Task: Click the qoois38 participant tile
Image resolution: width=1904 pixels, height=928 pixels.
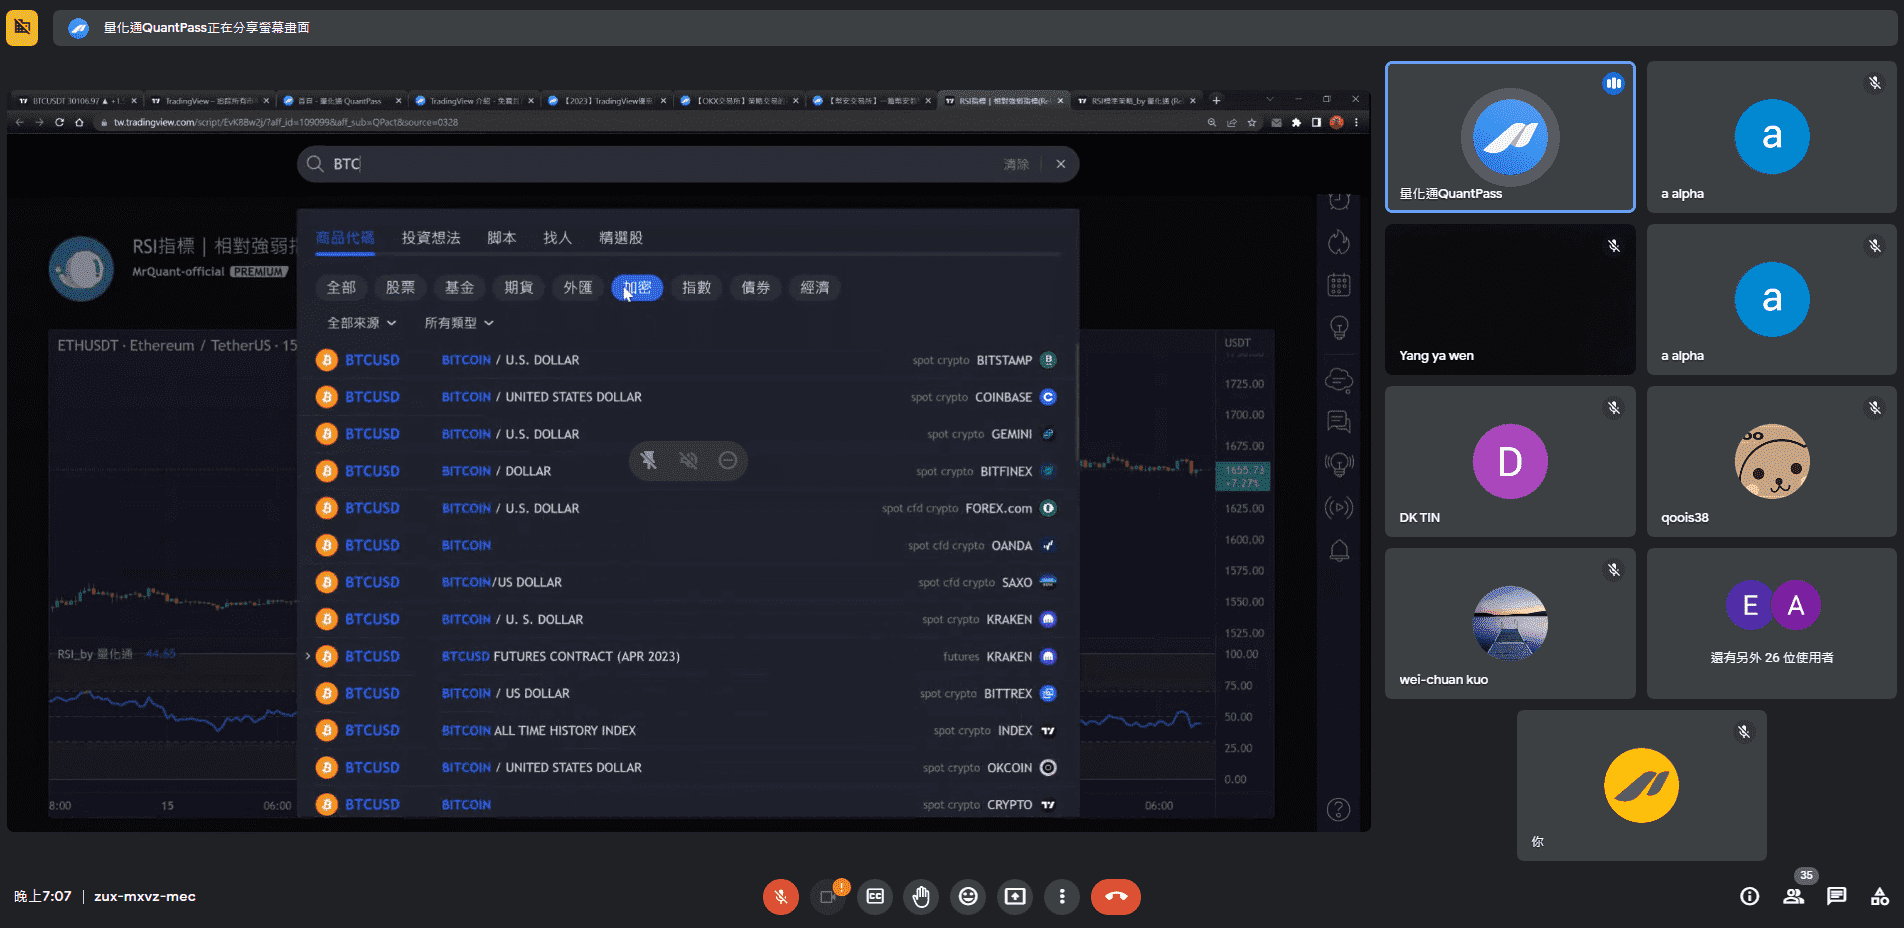Action: (1771, 461)
